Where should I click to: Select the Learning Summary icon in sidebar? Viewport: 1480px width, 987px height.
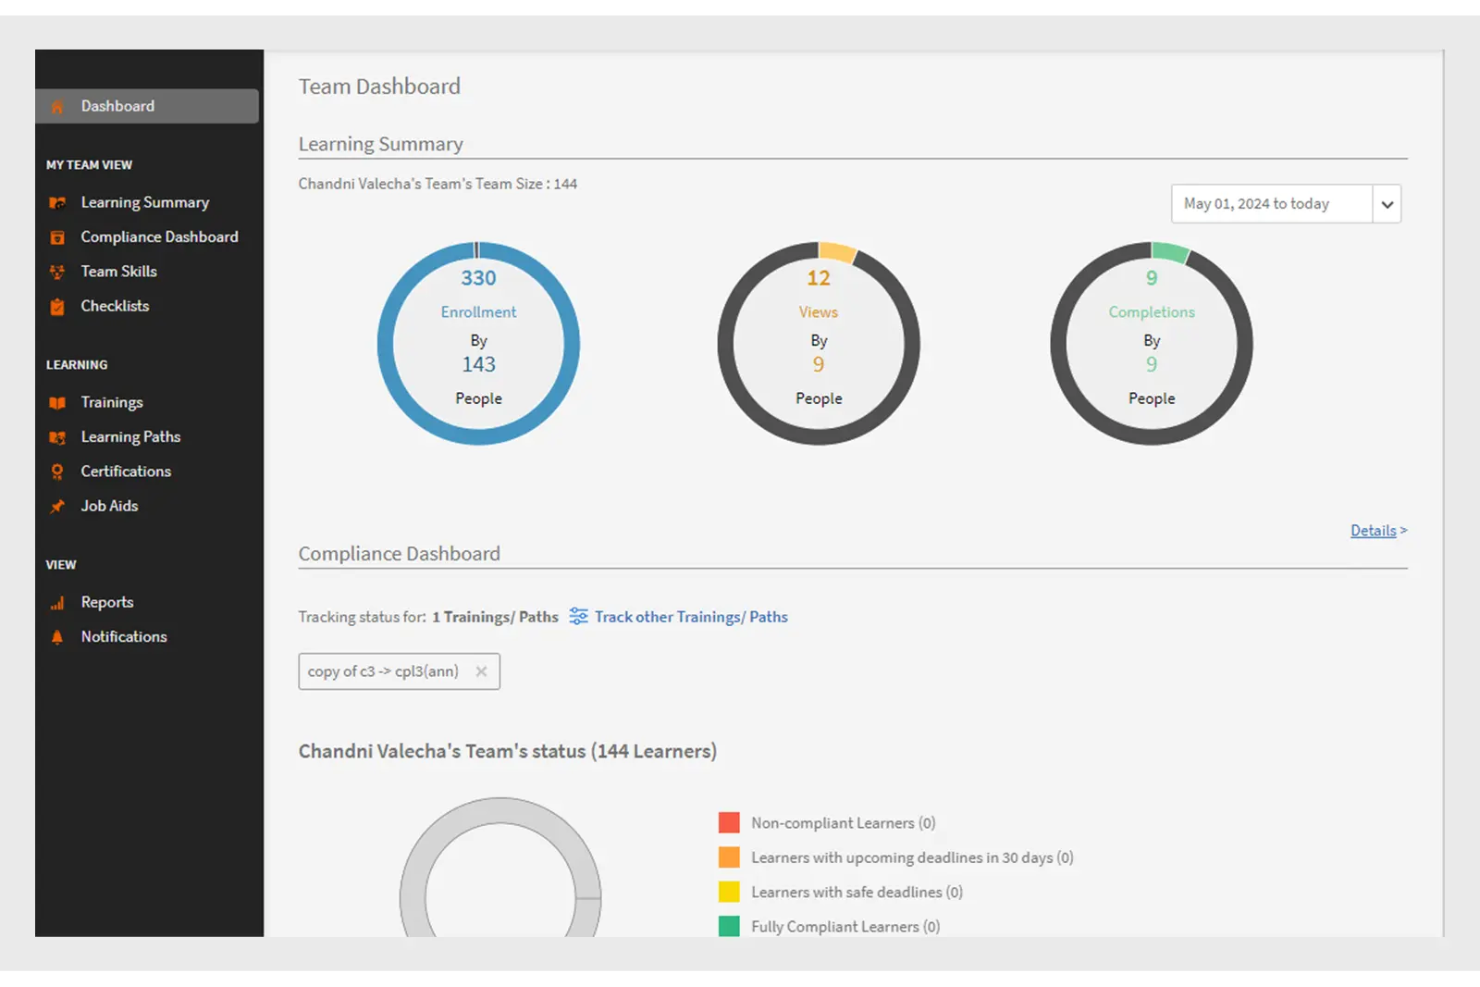coord(58,202)
